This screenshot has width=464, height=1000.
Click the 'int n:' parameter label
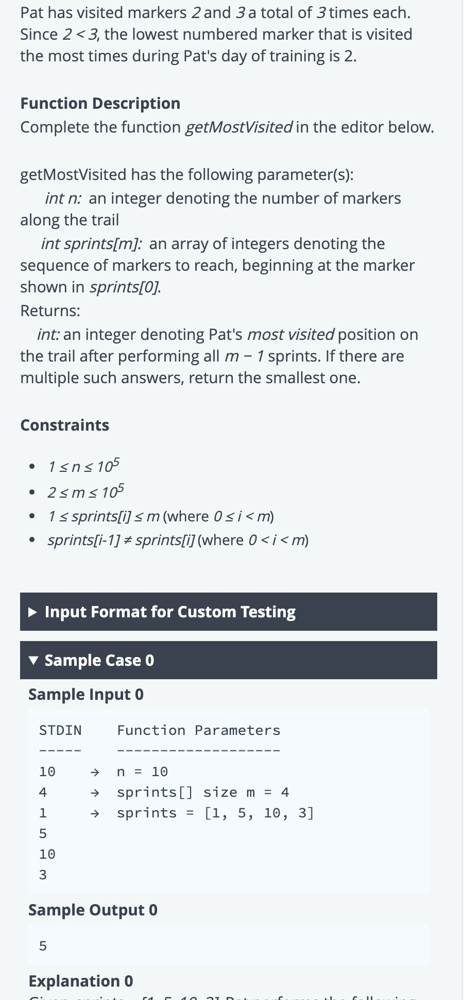(63, 198)
